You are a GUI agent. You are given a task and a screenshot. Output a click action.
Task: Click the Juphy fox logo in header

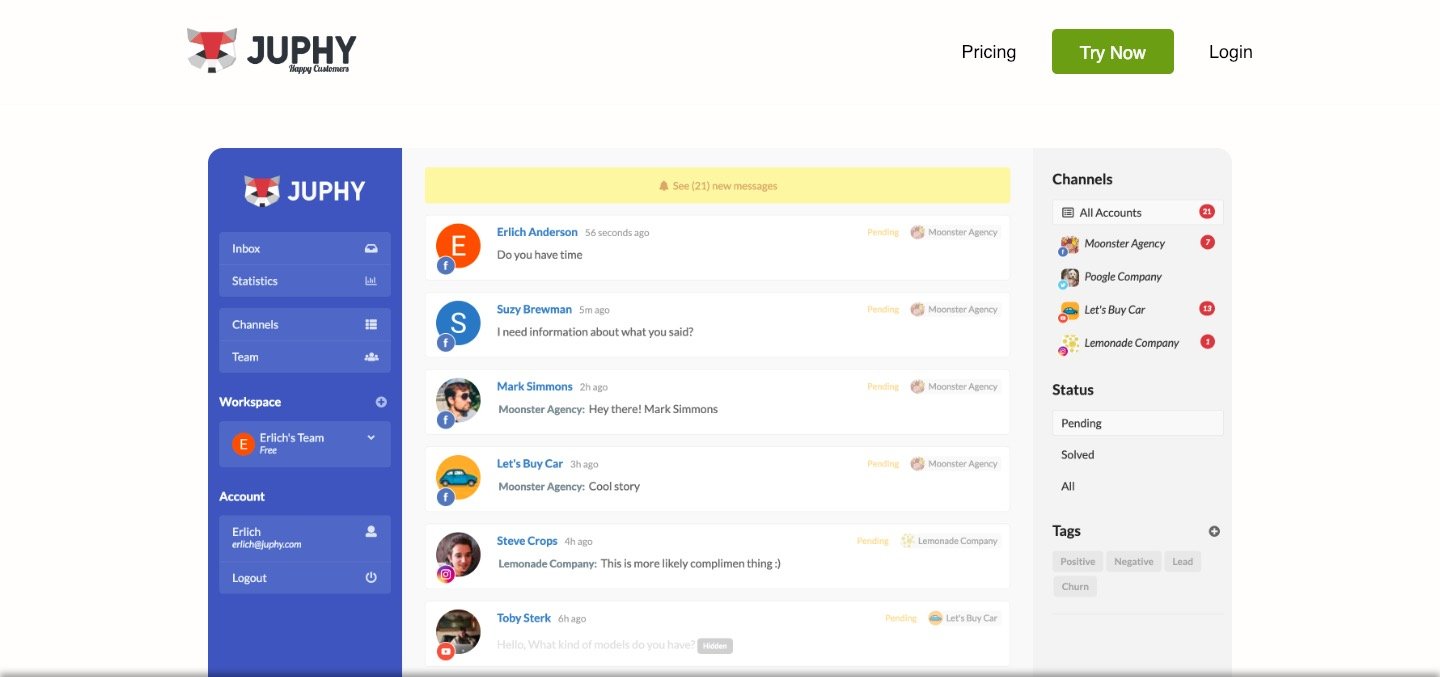[212, 50]
